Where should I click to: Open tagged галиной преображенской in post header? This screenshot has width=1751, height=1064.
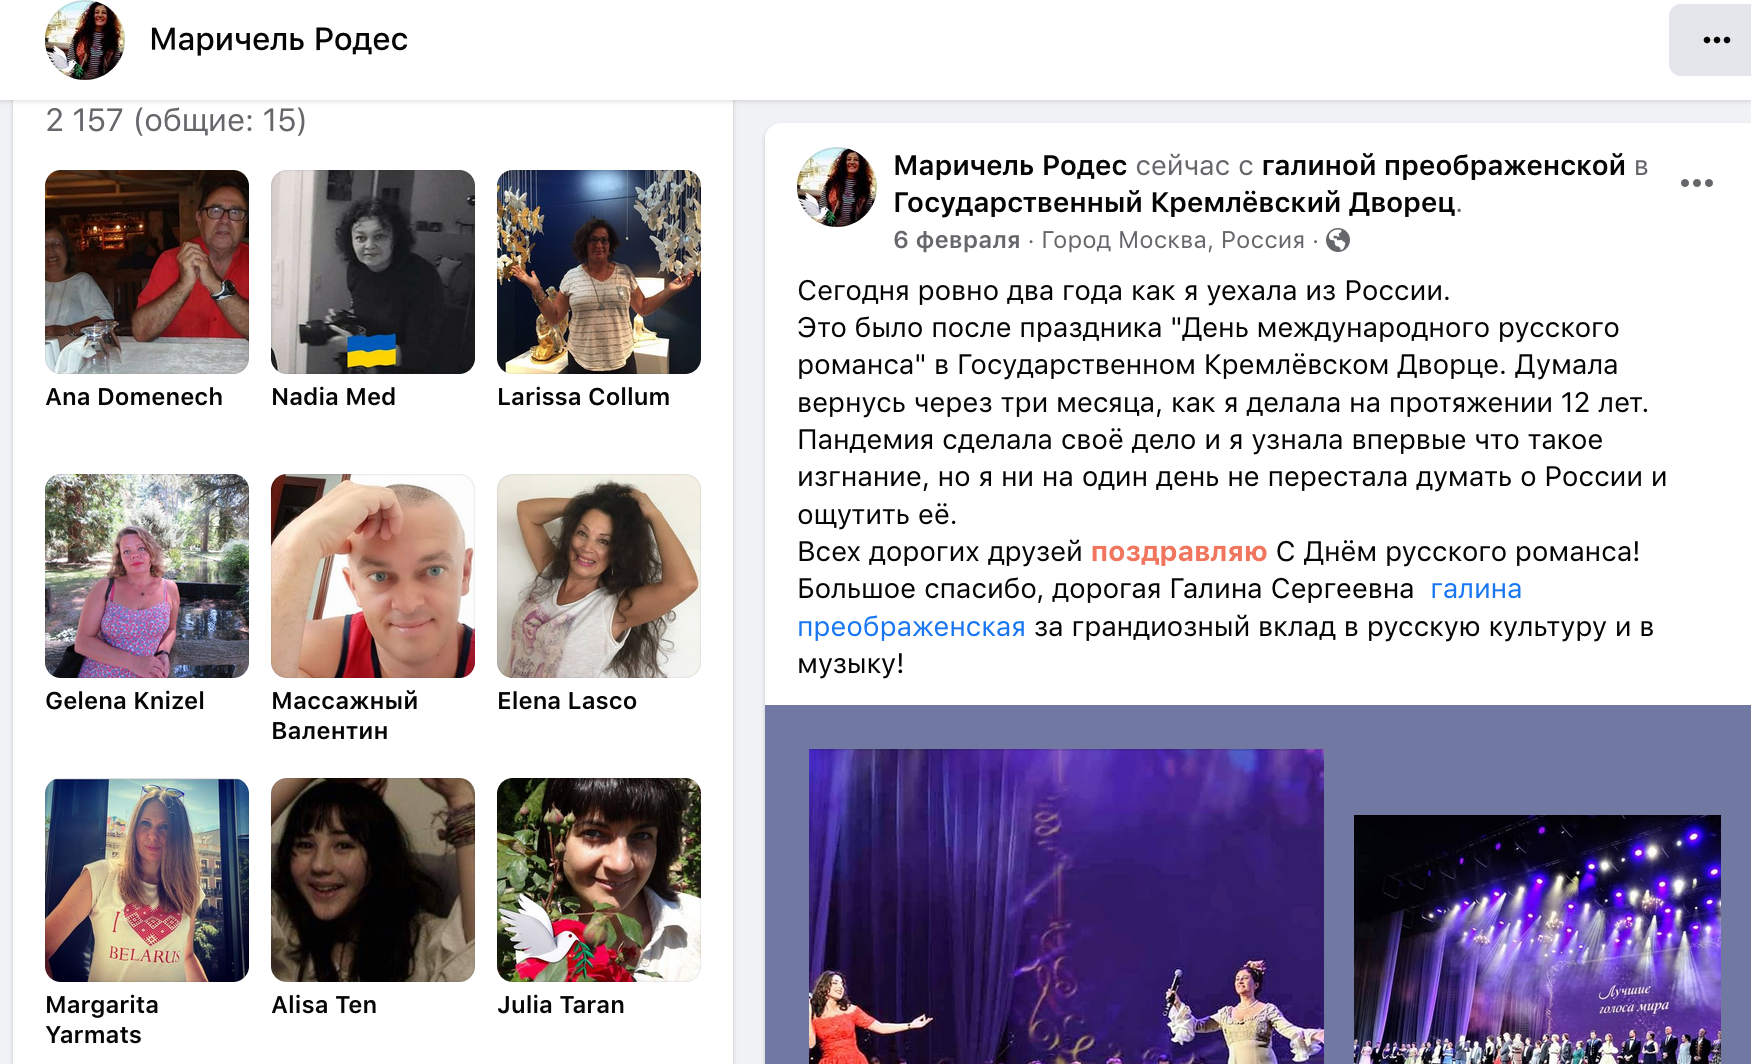(1443, 166)
